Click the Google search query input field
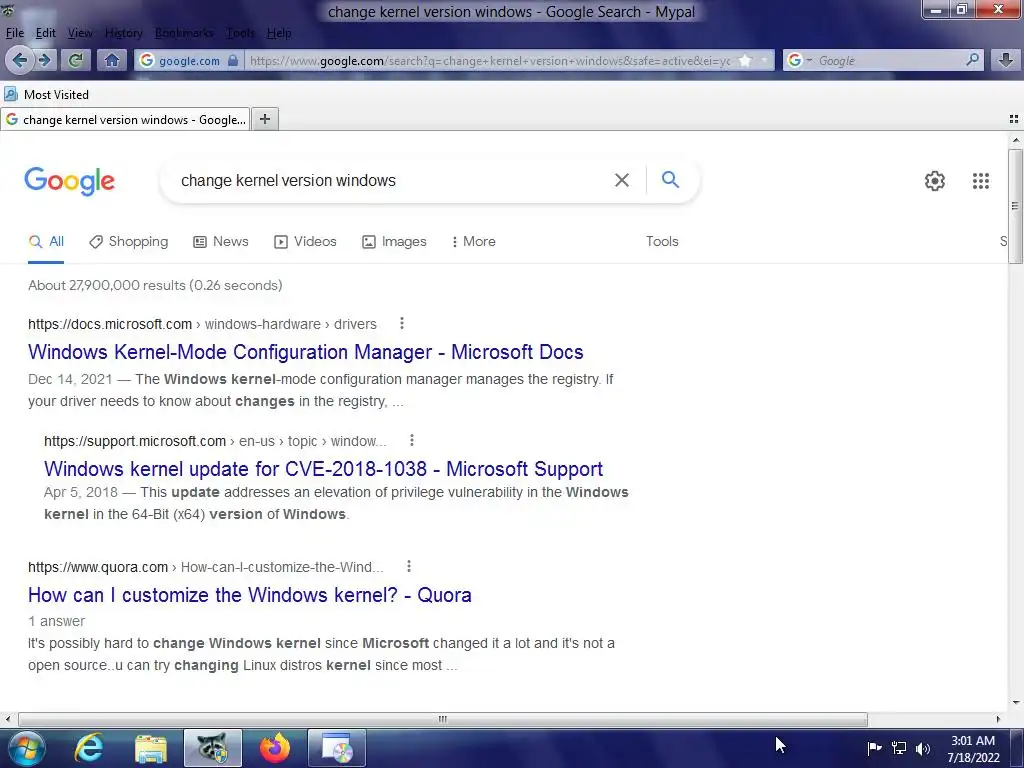 (392, 180)
